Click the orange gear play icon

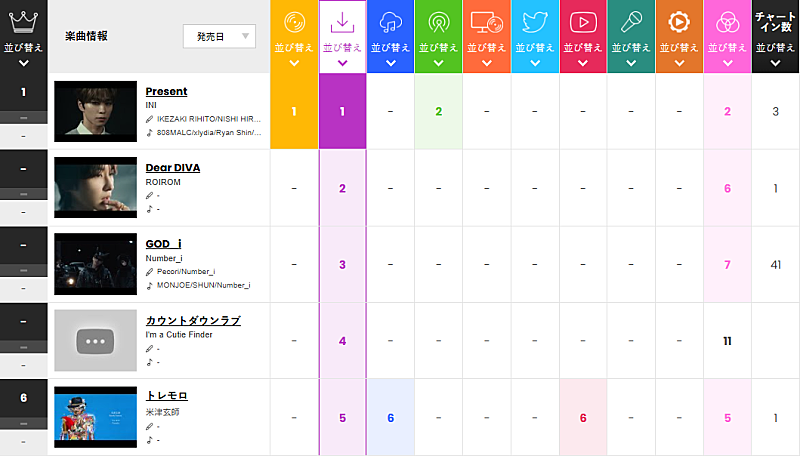[x=679, y=22]
